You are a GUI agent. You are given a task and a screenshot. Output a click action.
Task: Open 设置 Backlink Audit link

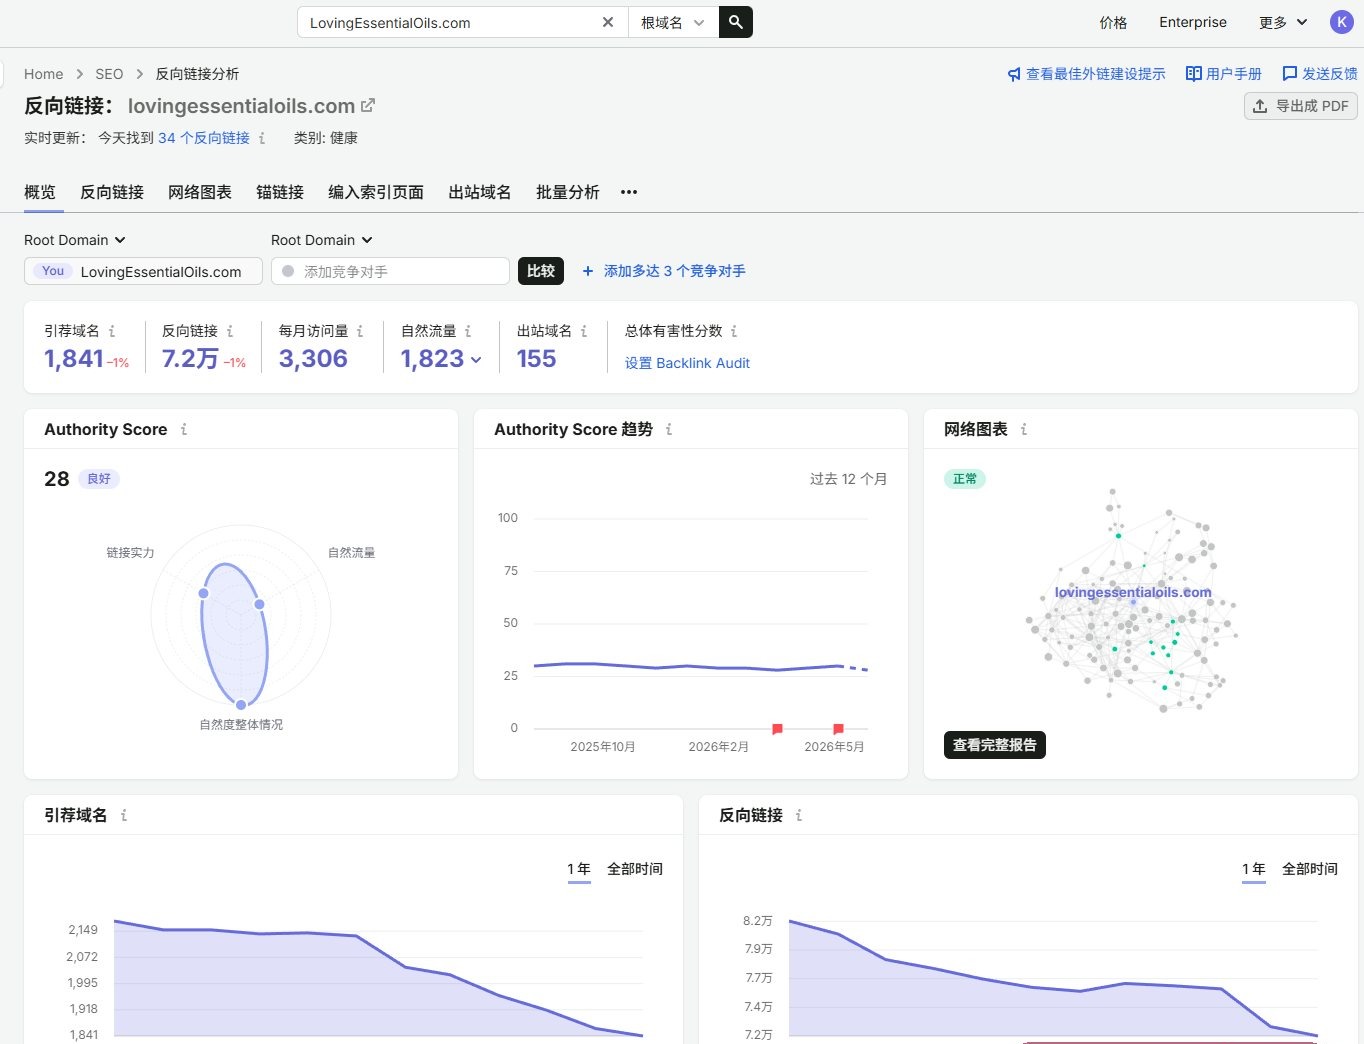point(687,363)
